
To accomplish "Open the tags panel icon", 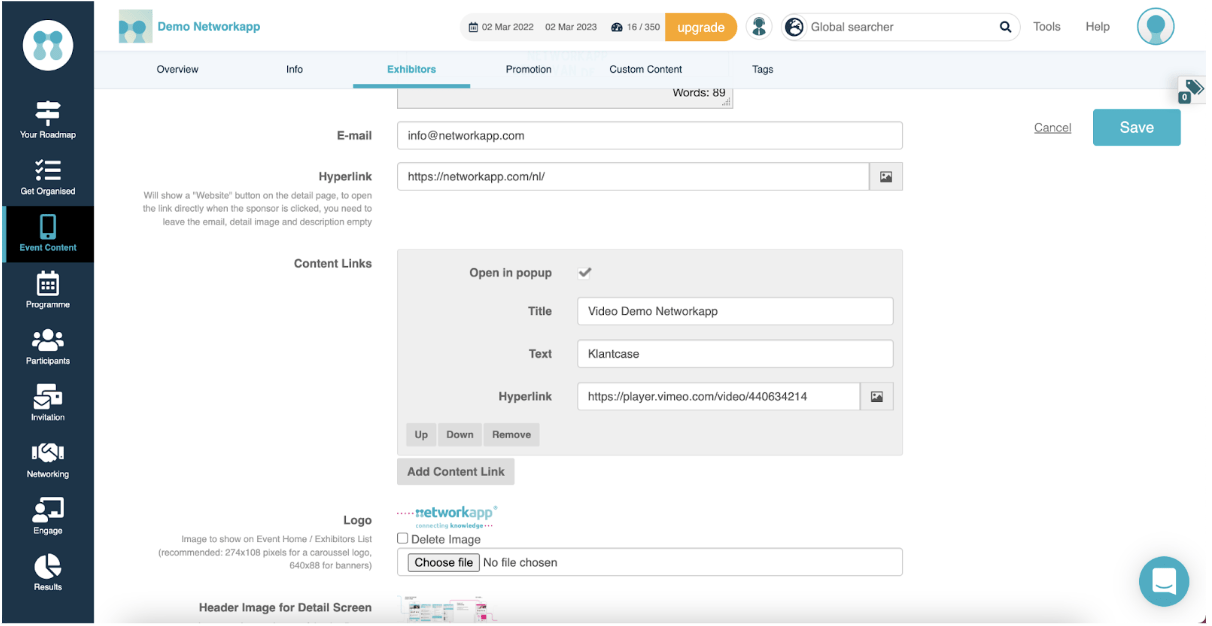I will (1192, 90).
